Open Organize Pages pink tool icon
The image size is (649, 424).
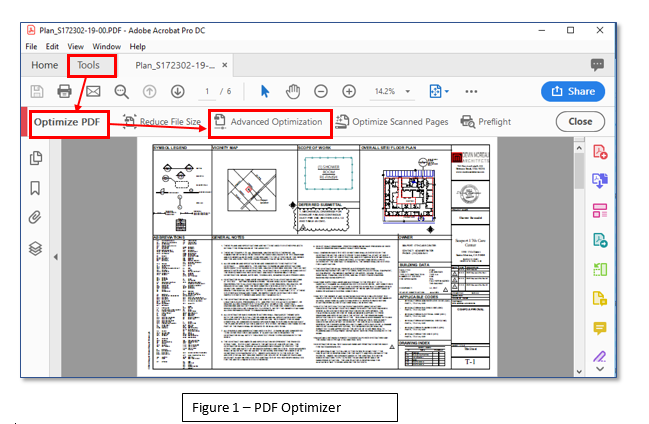tap(600, 210)
